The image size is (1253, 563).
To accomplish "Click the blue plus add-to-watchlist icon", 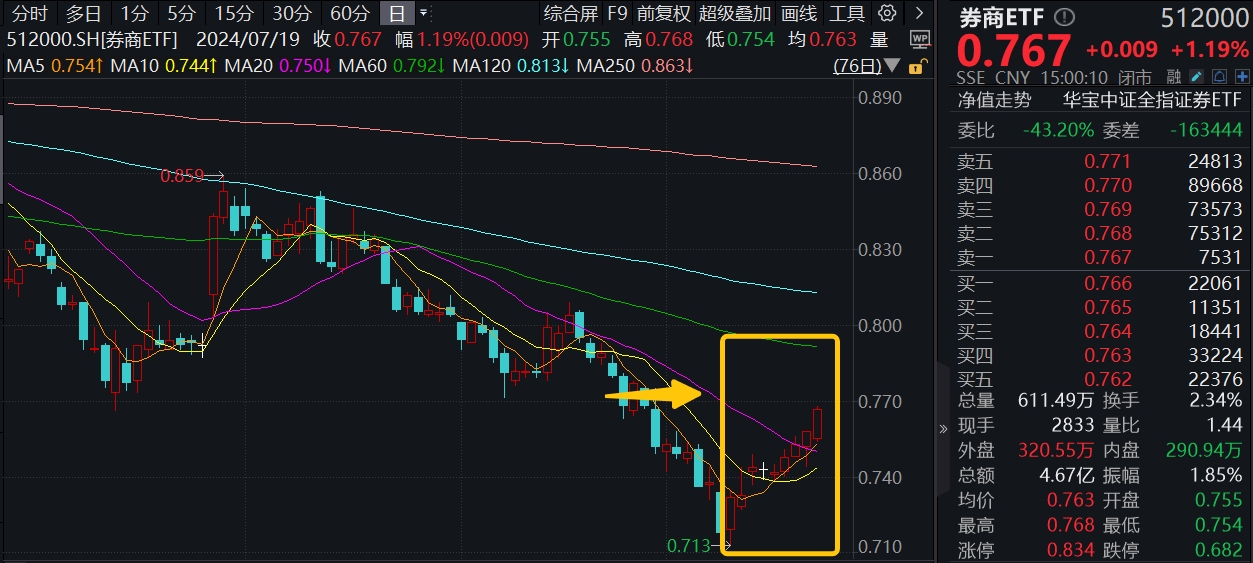I will pyautogui.click(x=1240, y=77).
